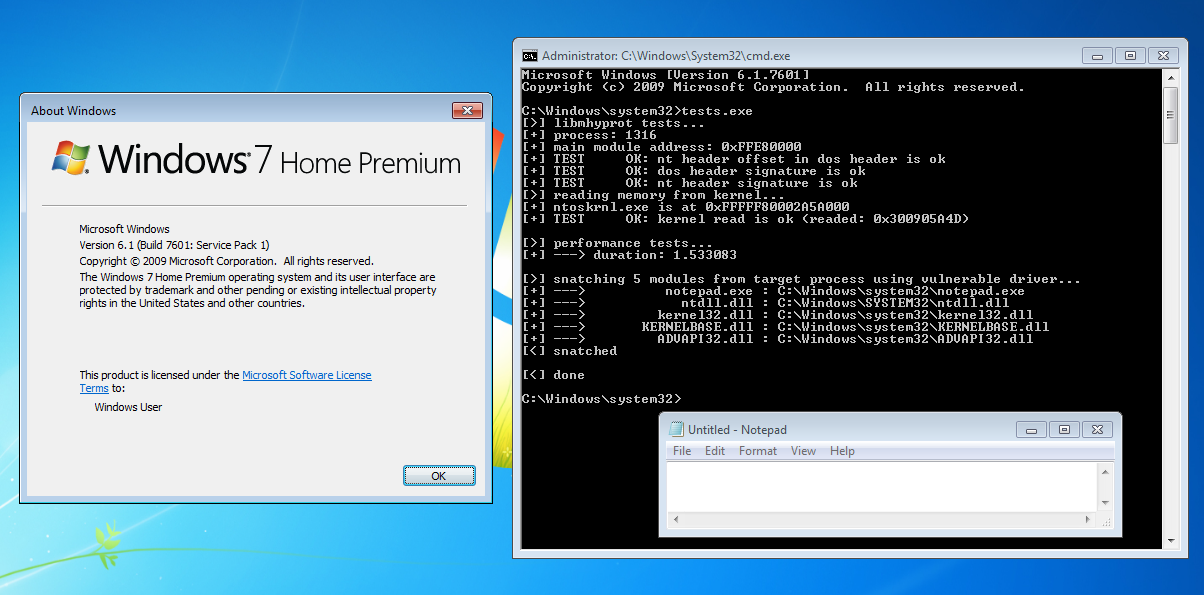Click Notepad horizontal scroll right arrow
Viewport: 1204px width, 595px height.
pyautogui.click(x=1090, y=519)
